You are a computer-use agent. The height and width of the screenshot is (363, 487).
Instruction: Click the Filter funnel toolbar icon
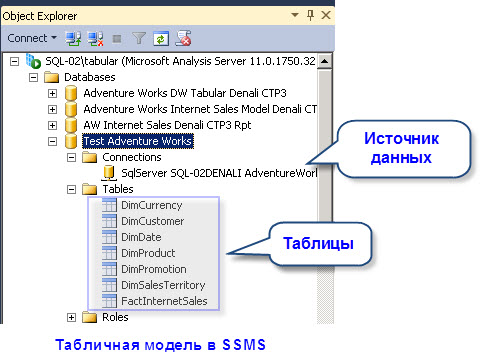pyautogui.click(x=139, y=38)
